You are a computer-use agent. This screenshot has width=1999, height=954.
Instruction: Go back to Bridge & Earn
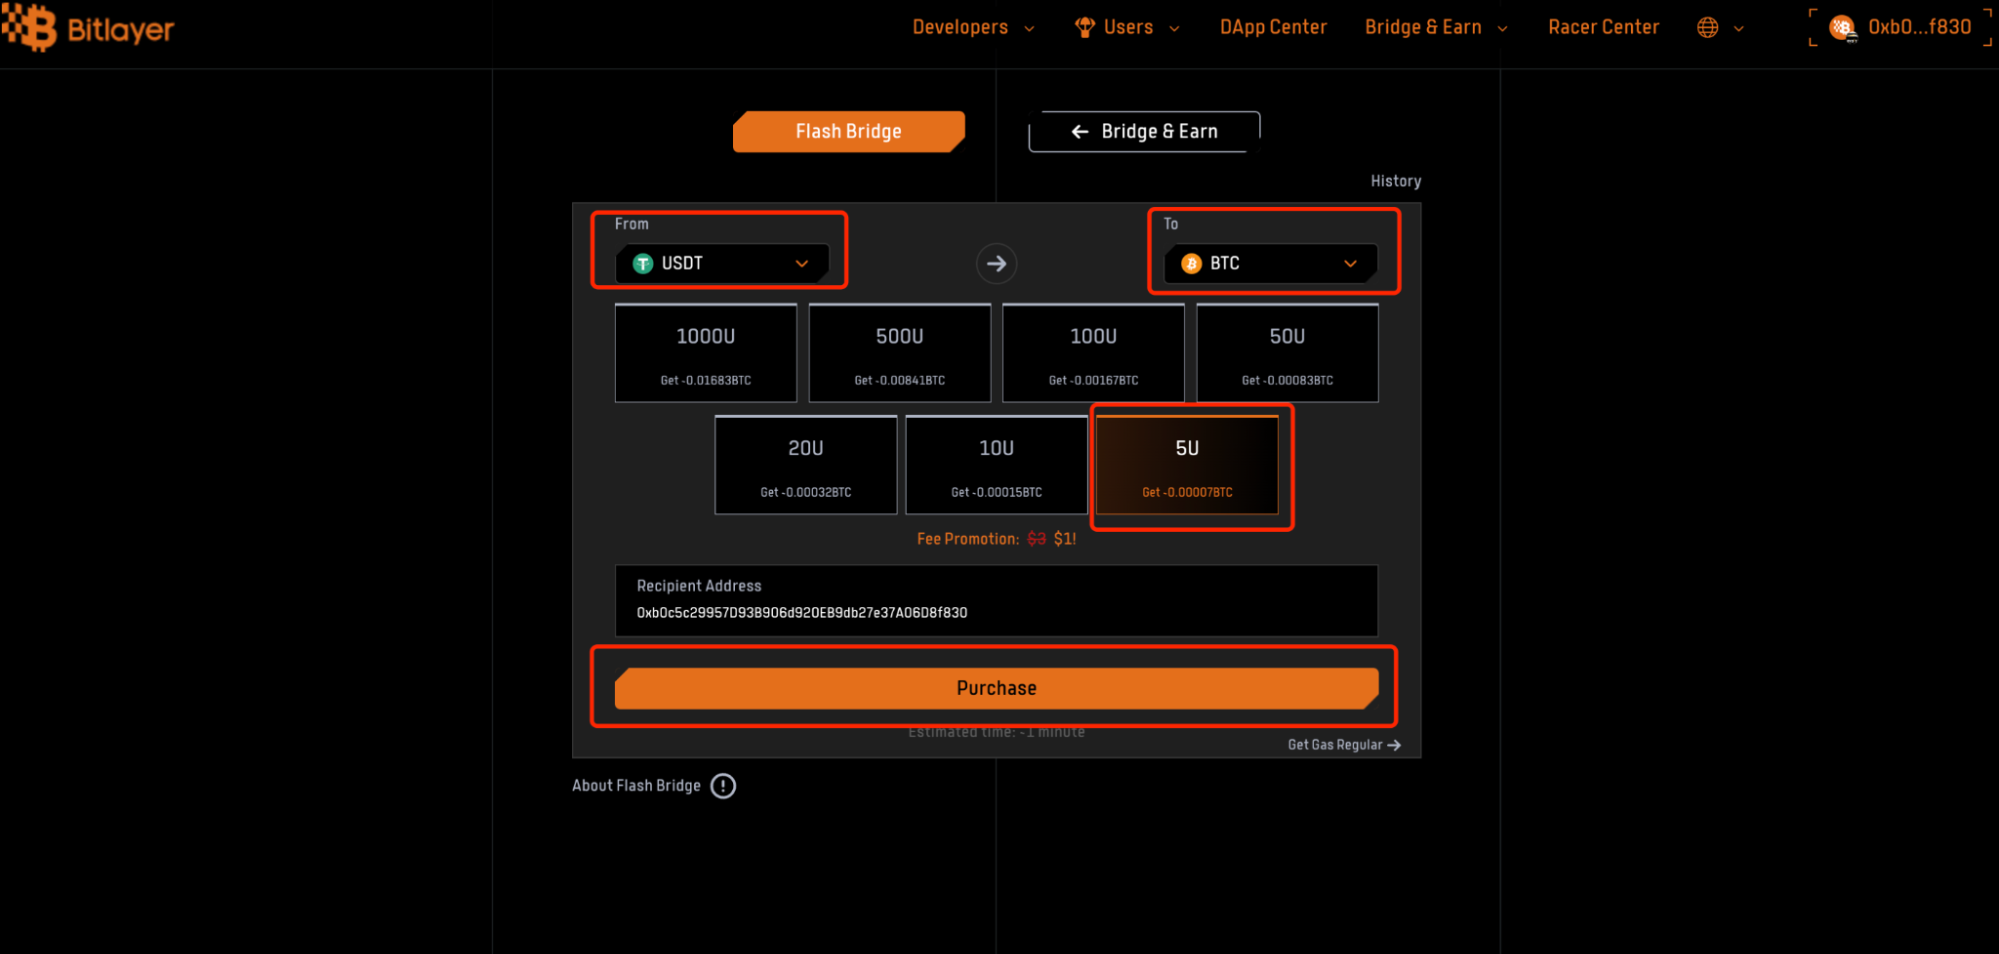coord(1144,132)
